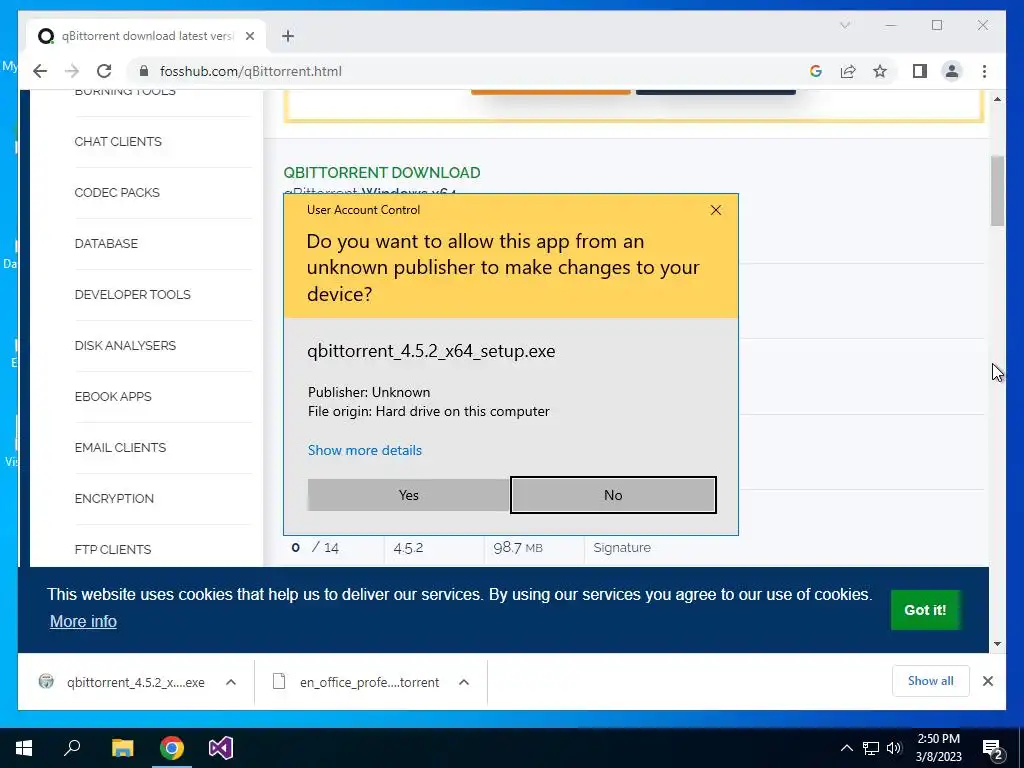Image resolution: width=1024 pixels, height=768 pixels.
Task: Expand options for en_office torrent download
Action: coord(464,682)
